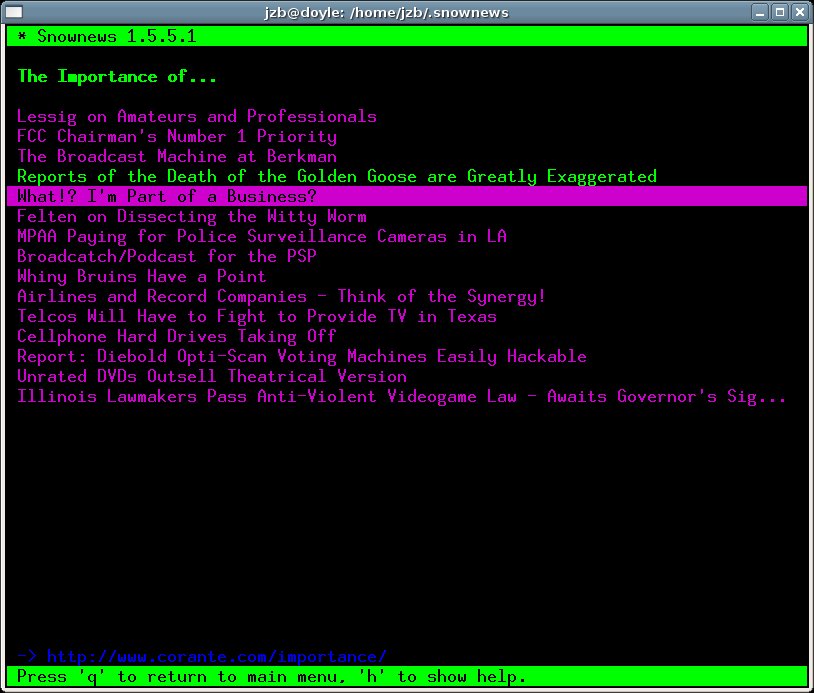814x693 pixels.
Task: Open the window menu icon in title bar
Action: coord(13,11)
